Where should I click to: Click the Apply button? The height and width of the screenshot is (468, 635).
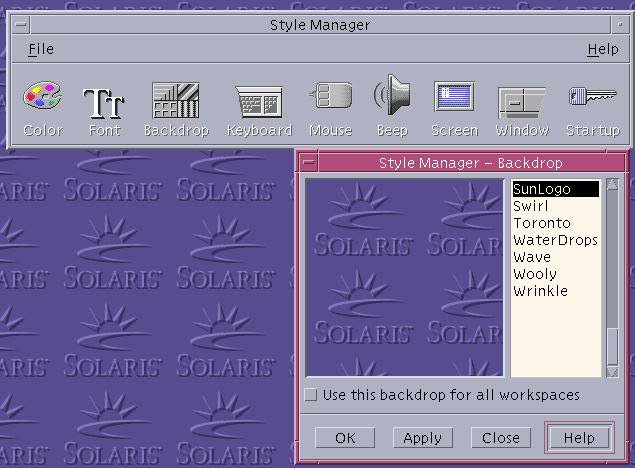click(x=422, y=438)
